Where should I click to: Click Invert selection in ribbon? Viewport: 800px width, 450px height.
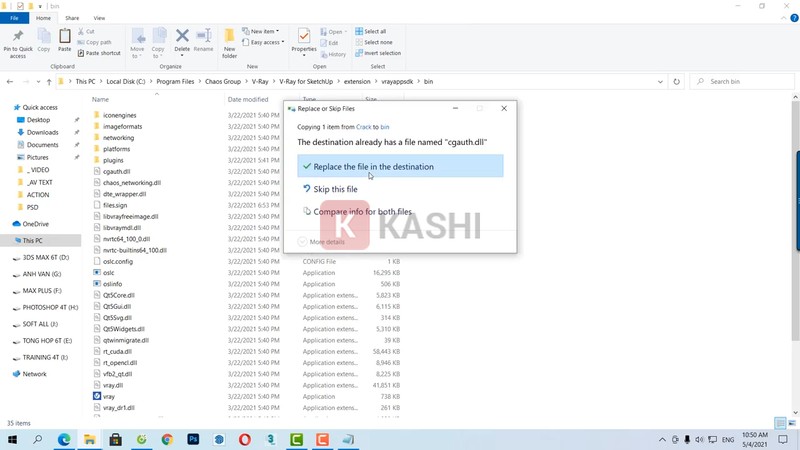[x=378, y=53]
